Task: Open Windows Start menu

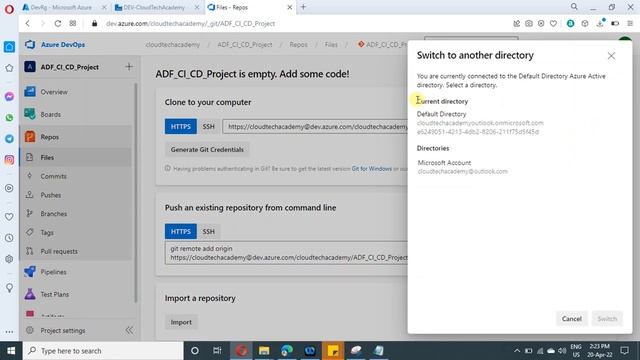Action: tap(11, 351)
